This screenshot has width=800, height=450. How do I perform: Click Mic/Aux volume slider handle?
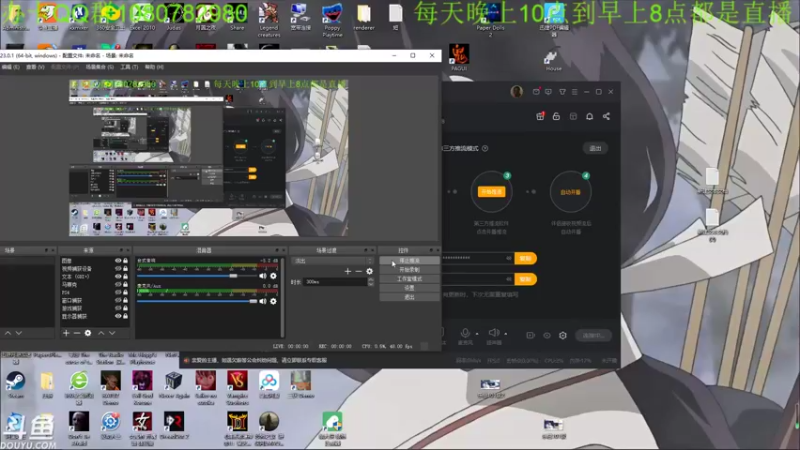(x=253, y=302)
